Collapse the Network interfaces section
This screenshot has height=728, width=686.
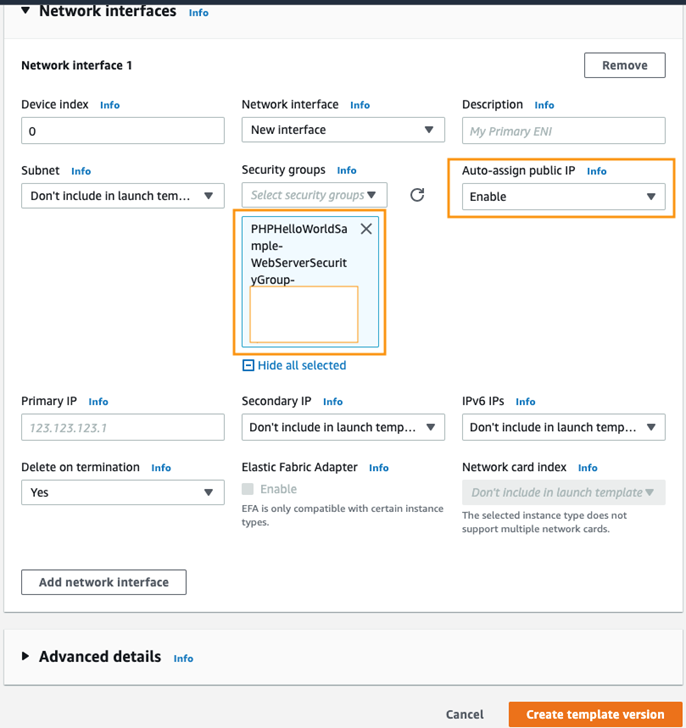coord(25,11)
